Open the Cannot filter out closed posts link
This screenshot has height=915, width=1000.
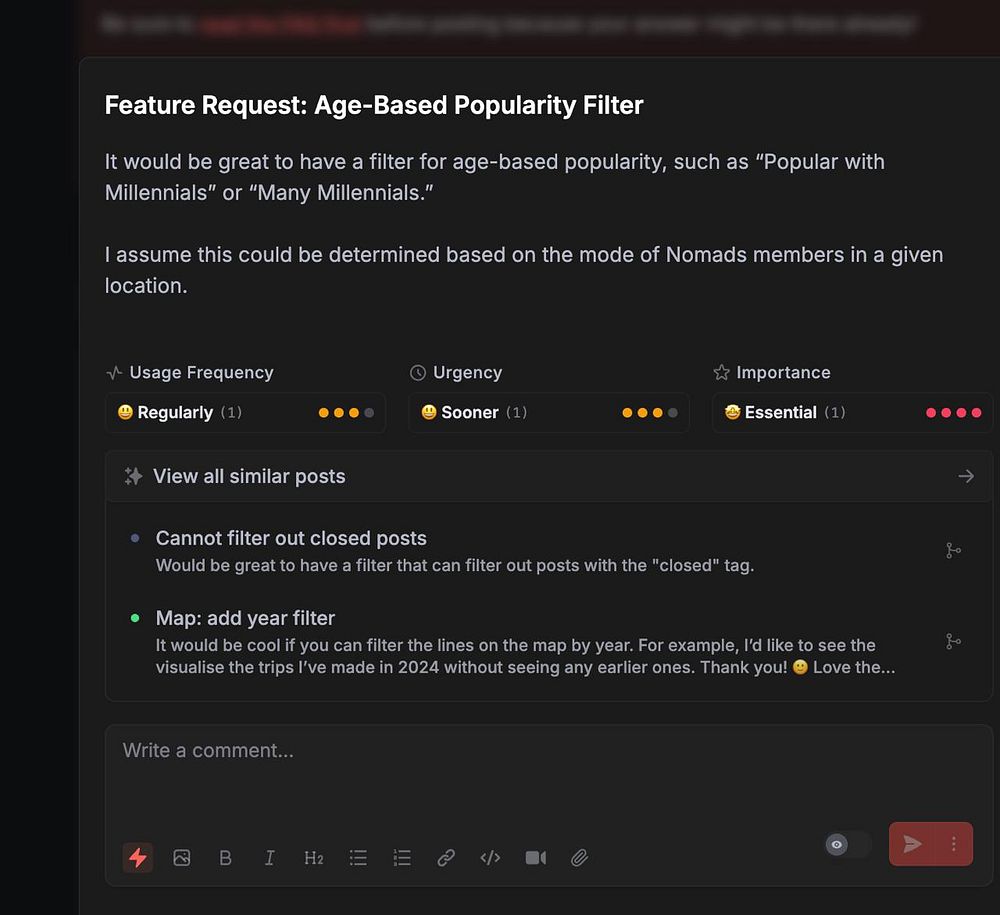point(291,538)
